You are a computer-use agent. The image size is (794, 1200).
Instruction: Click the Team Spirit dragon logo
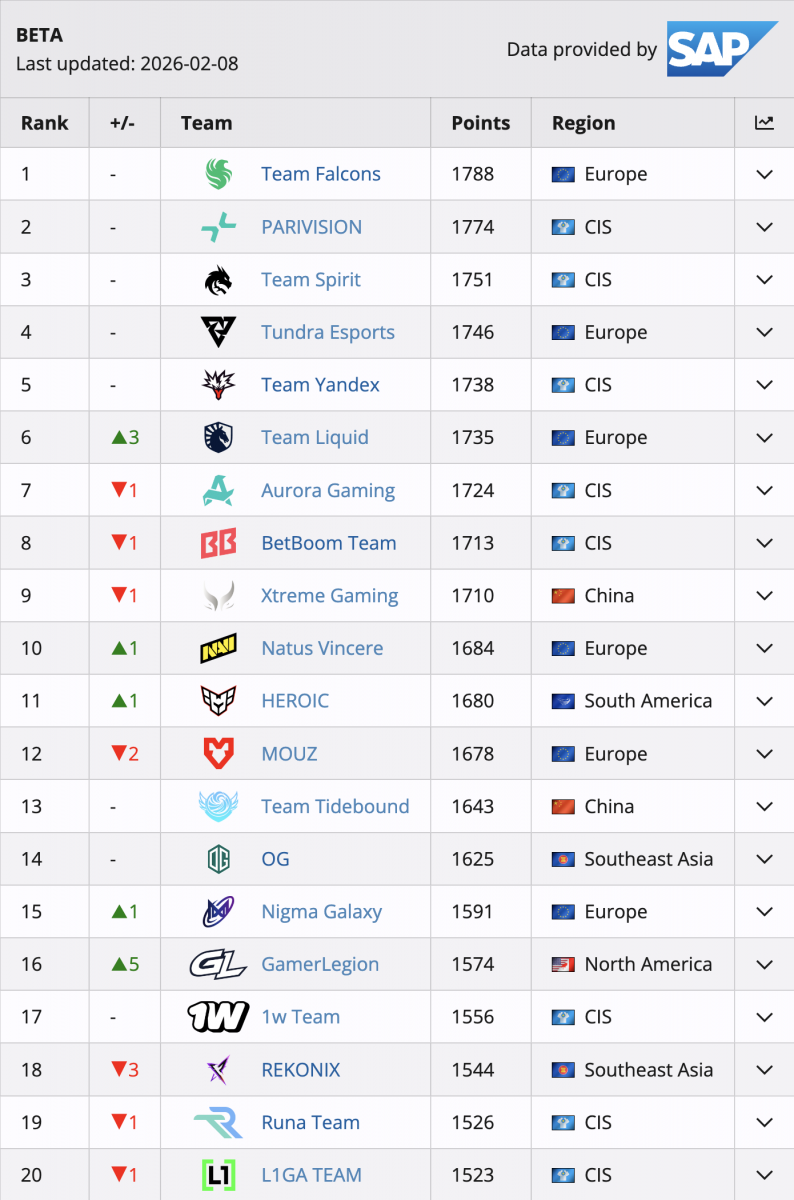point(218,280)
